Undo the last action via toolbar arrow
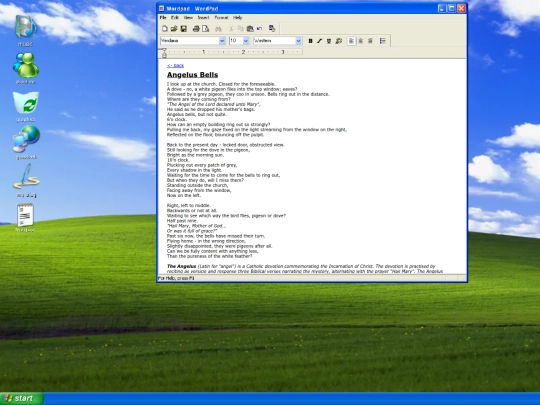This screenshot has height=405, width=540. click(259, 29)
